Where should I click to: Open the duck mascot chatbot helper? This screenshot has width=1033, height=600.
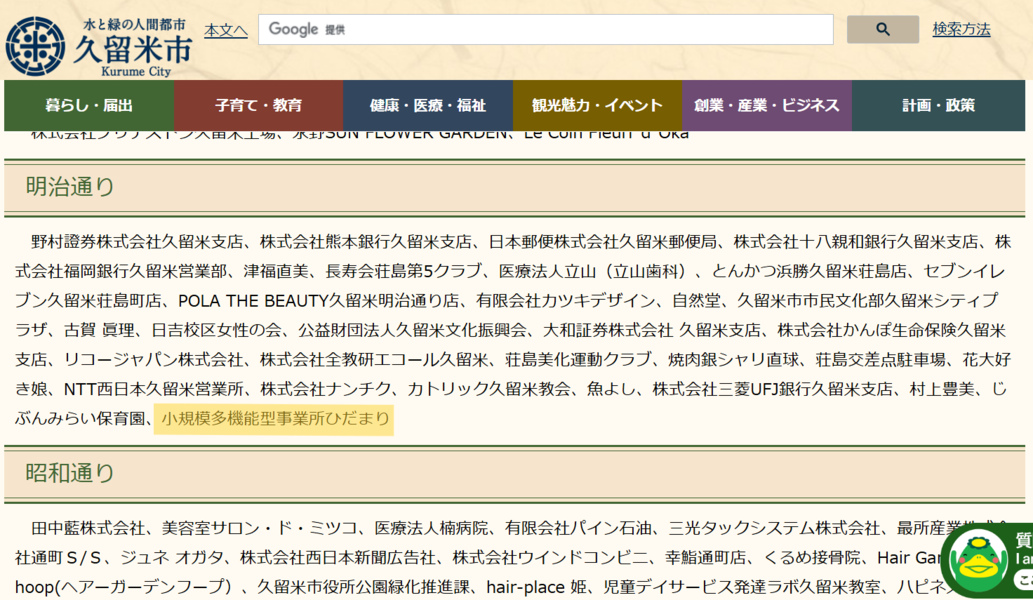coord(986,561)
